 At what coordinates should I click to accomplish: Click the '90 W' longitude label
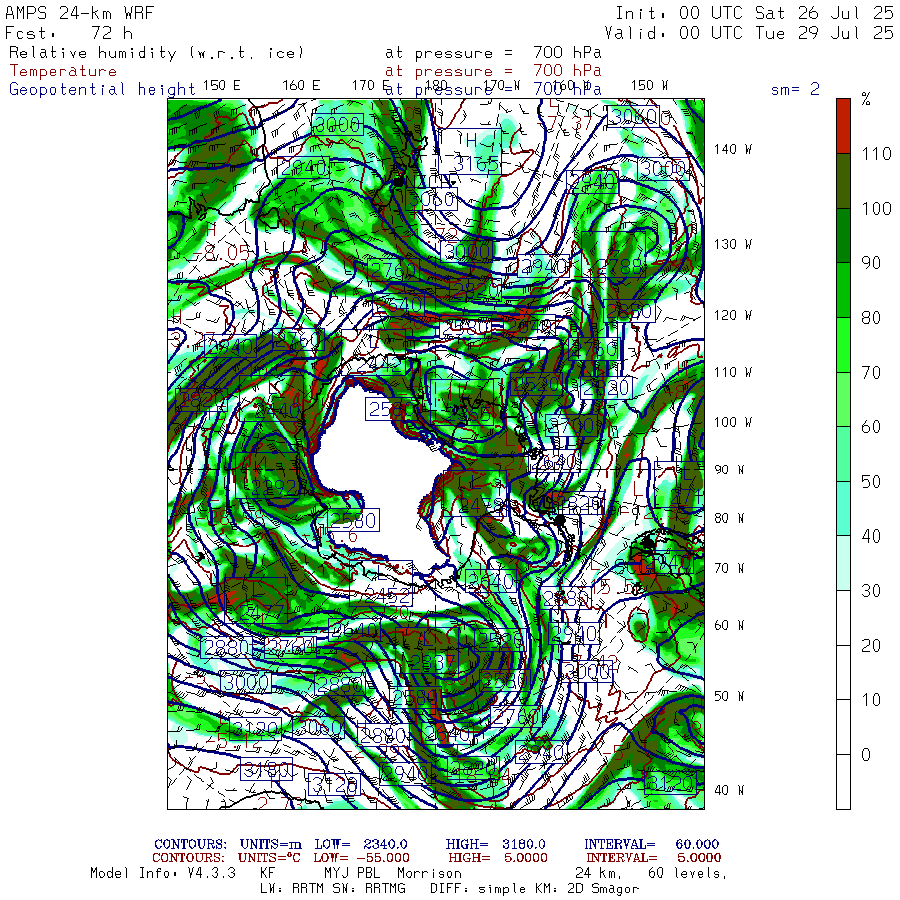point(729,470)
